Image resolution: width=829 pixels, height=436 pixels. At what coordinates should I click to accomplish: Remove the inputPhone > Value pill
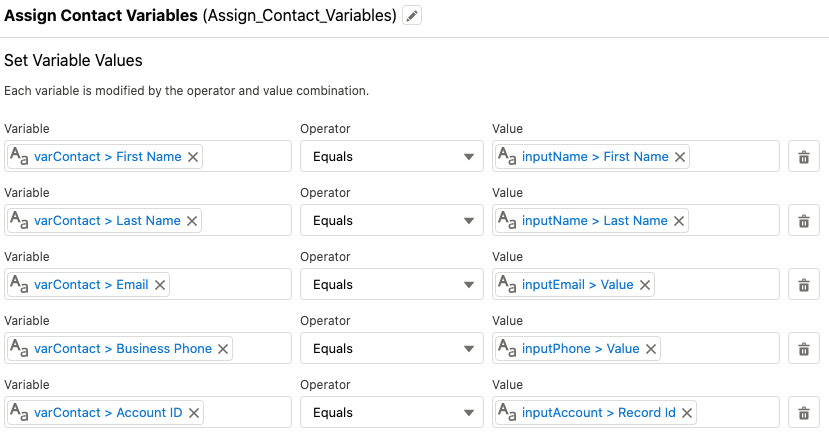651,349
